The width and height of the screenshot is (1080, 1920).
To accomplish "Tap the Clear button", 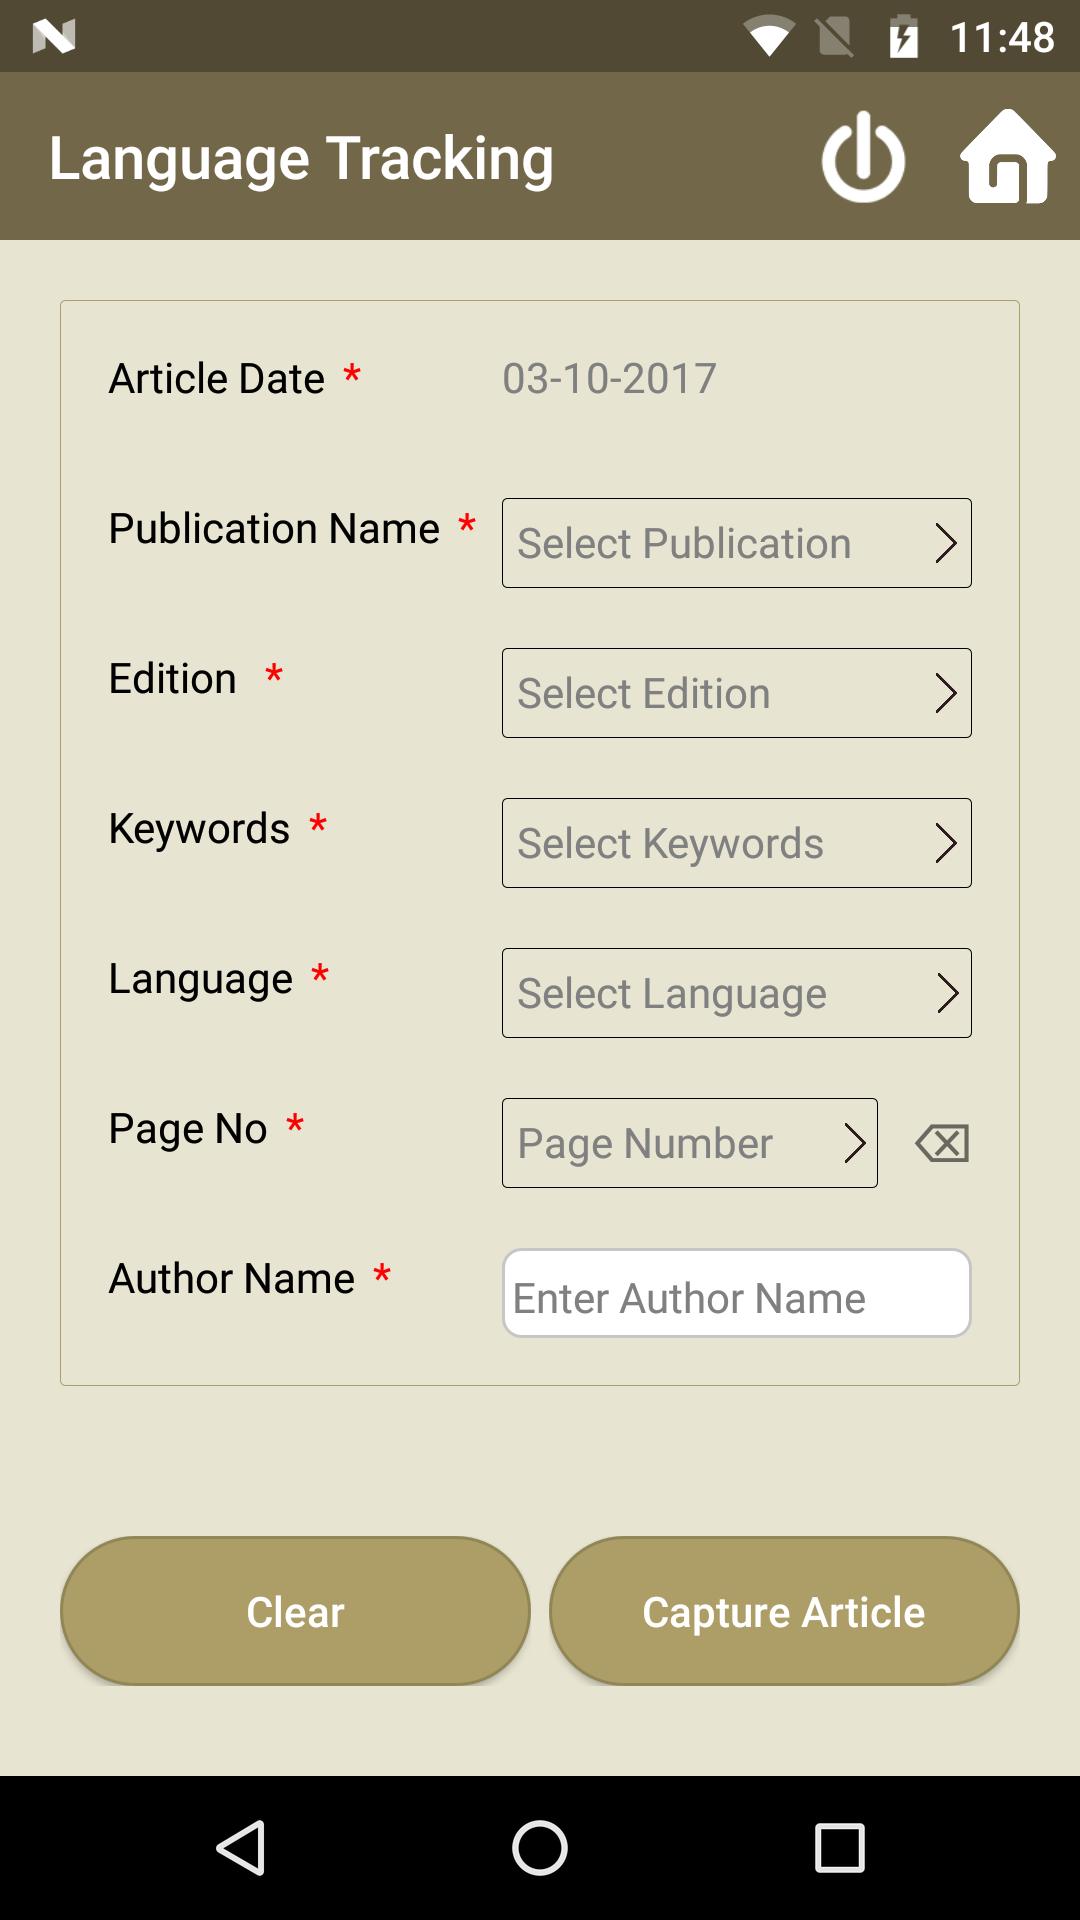I will click(x=295, y=1611).
